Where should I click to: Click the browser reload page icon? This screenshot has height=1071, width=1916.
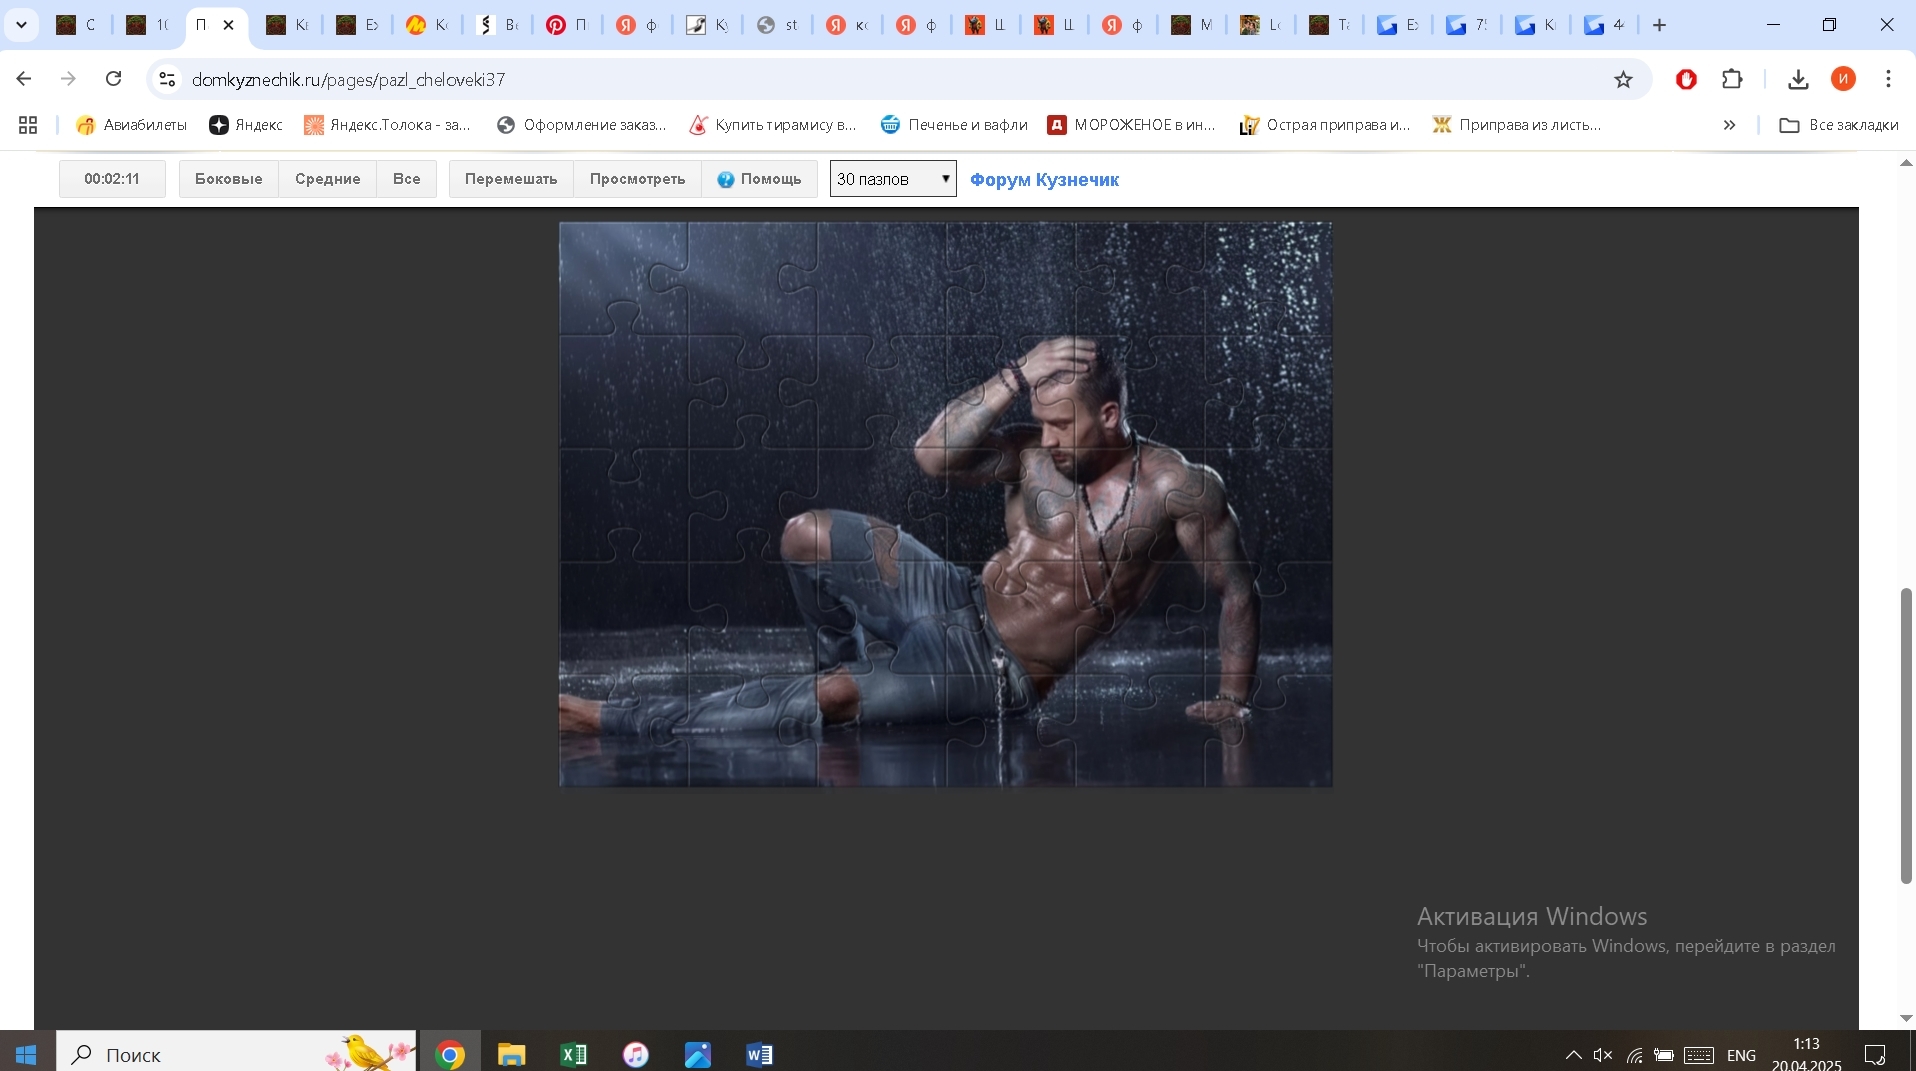click(x=114, y=79)
